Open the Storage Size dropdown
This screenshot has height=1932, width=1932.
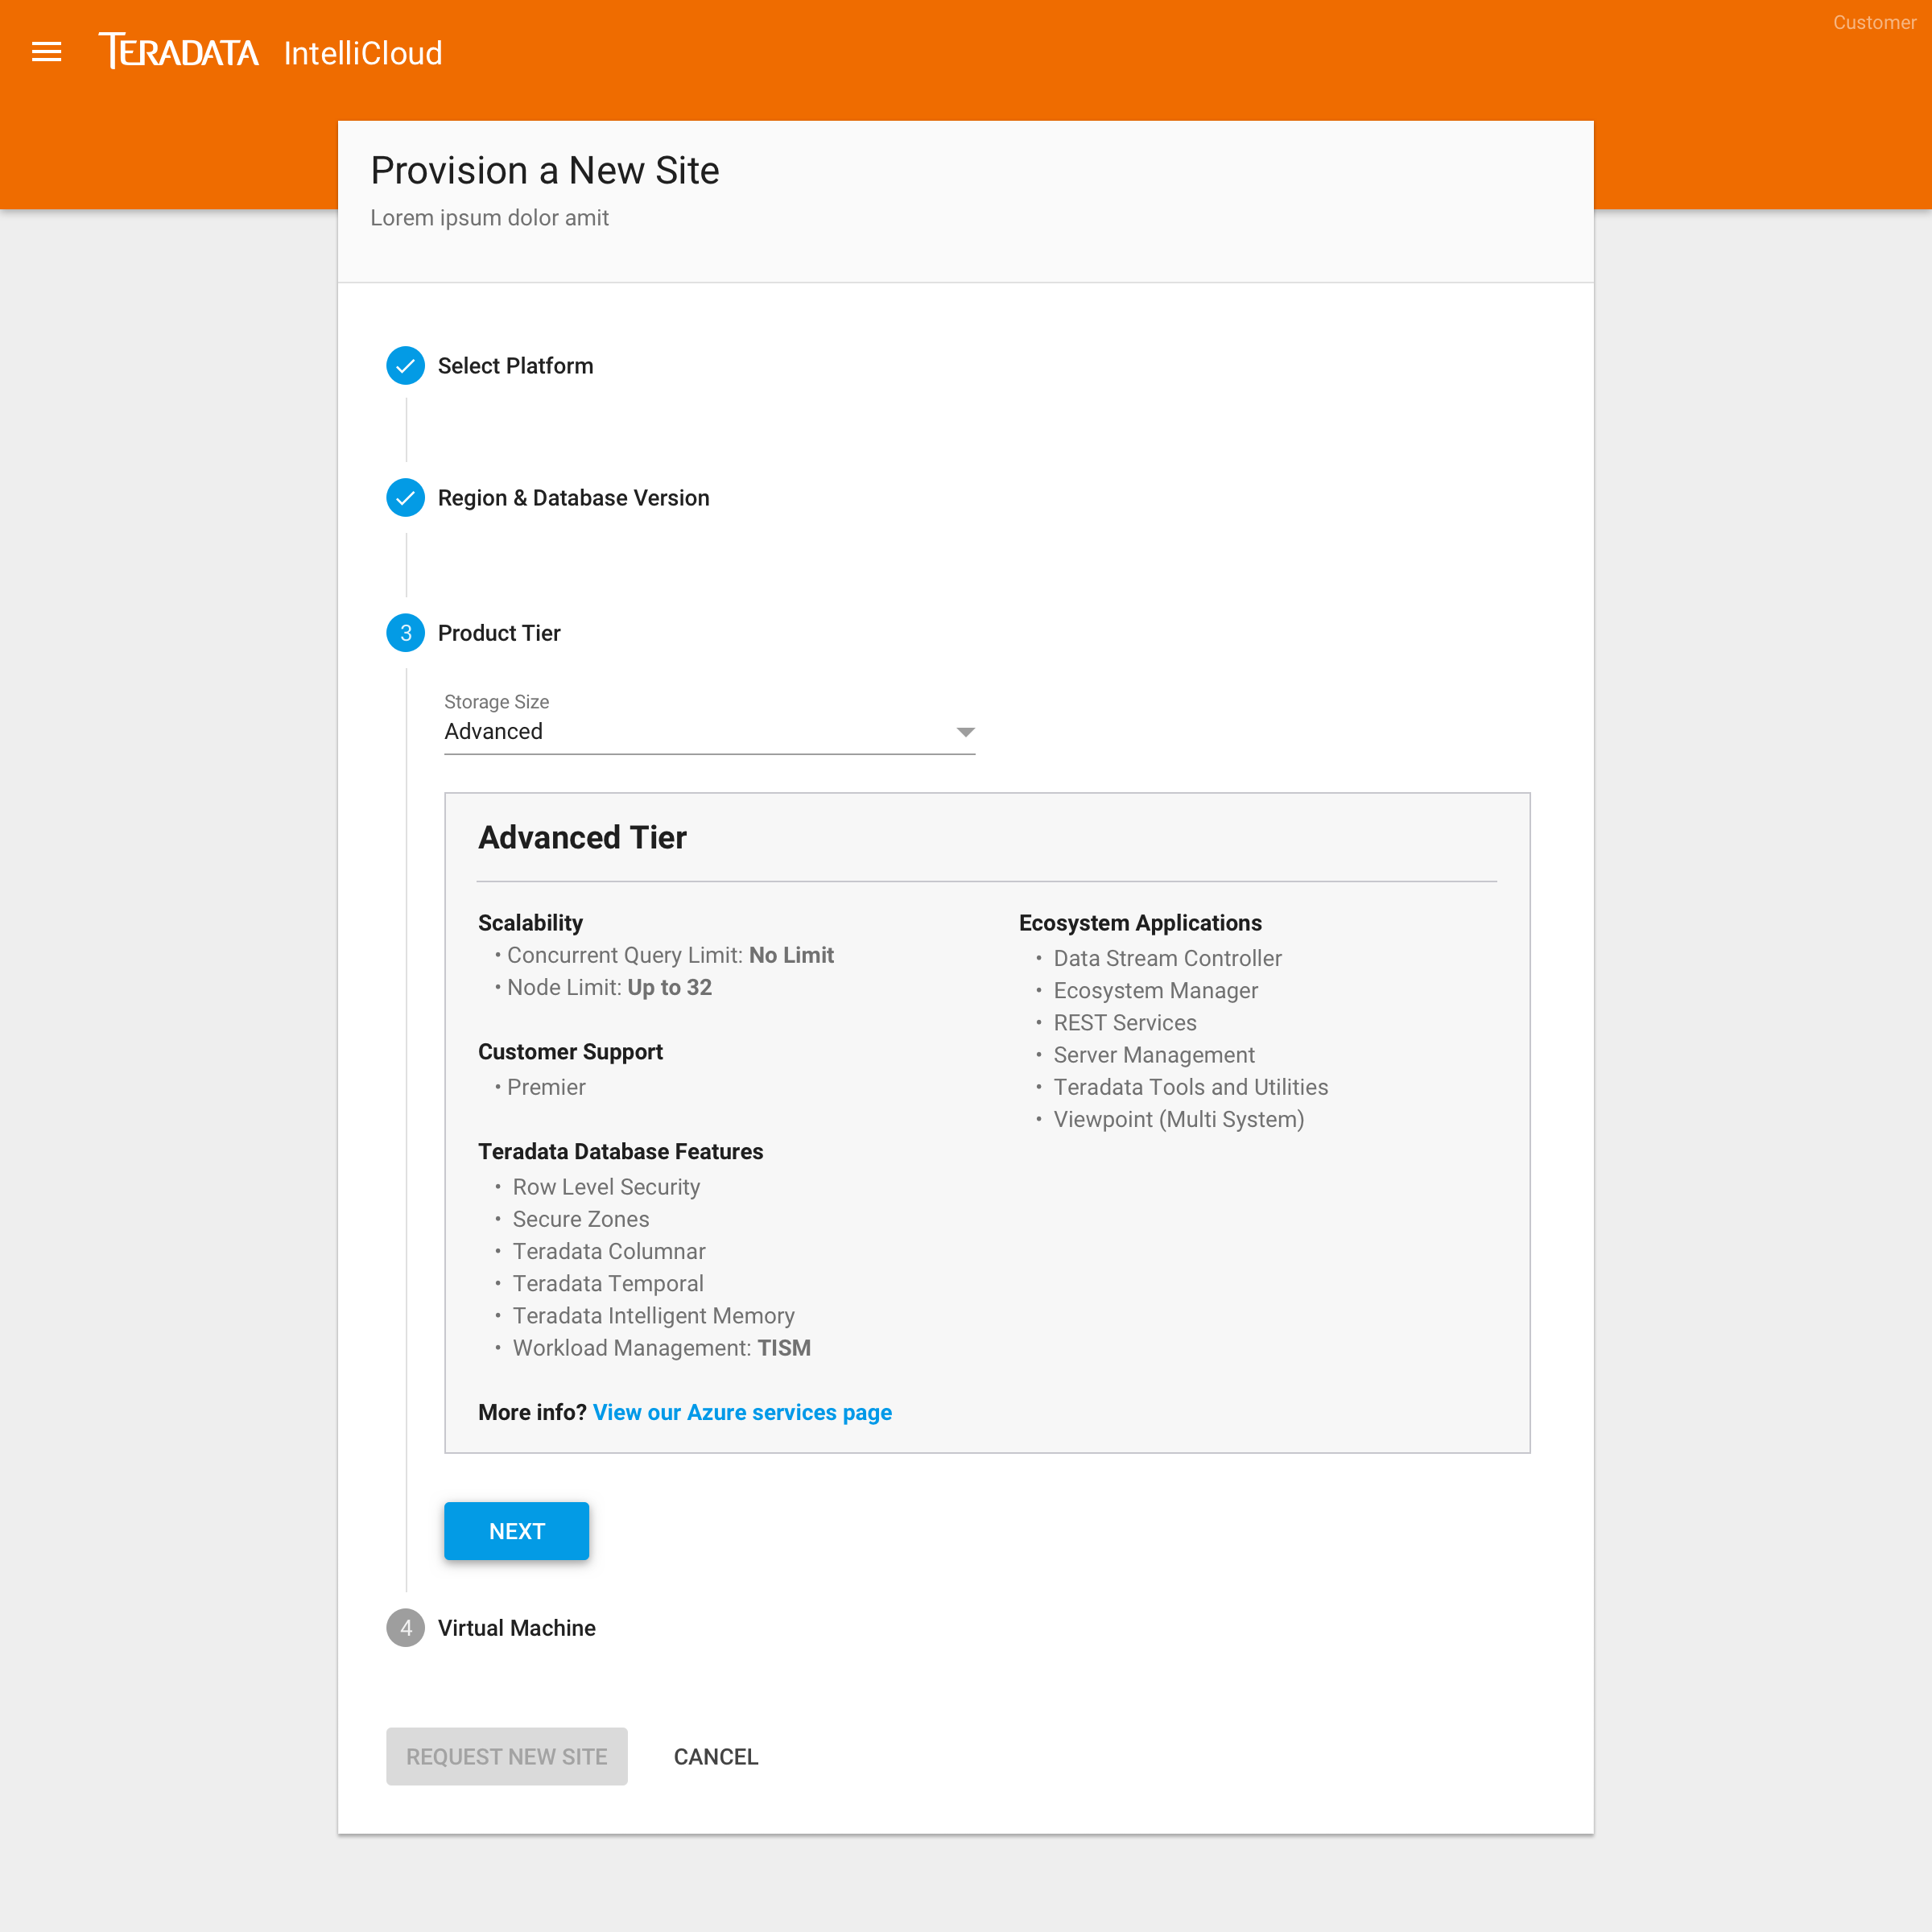pos(709,732)
